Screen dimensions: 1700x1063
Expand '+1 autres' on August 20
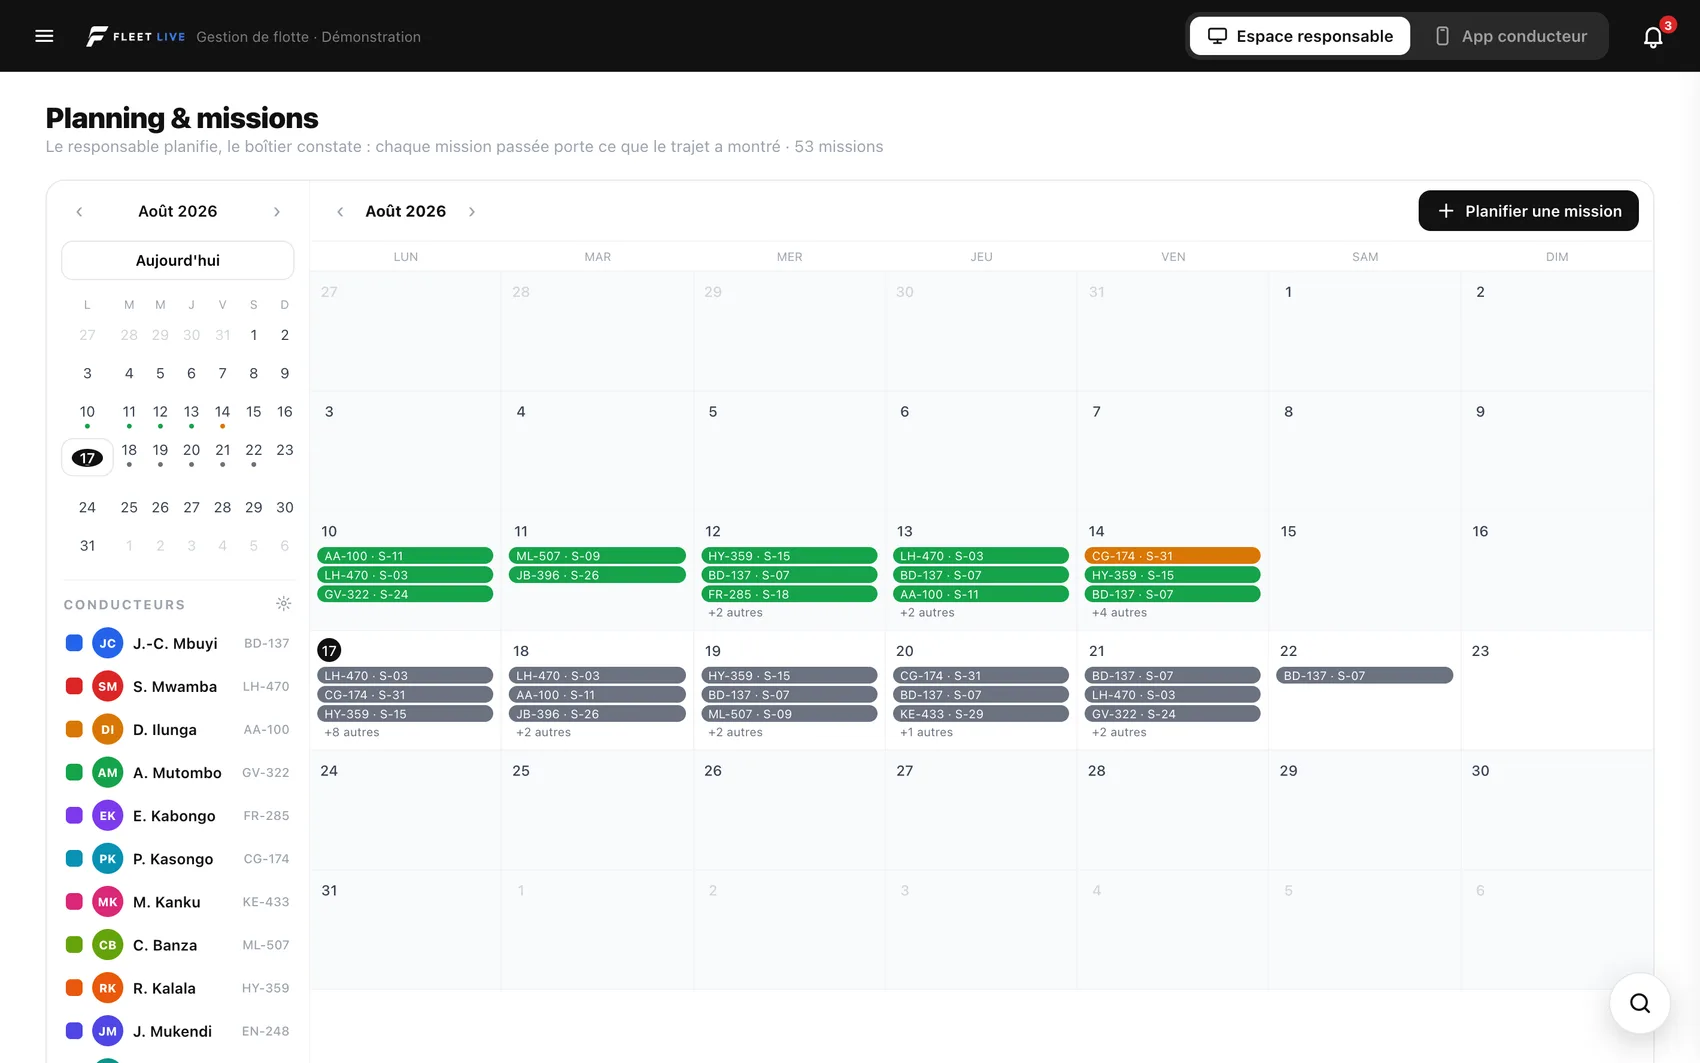[x=927, y=732]
